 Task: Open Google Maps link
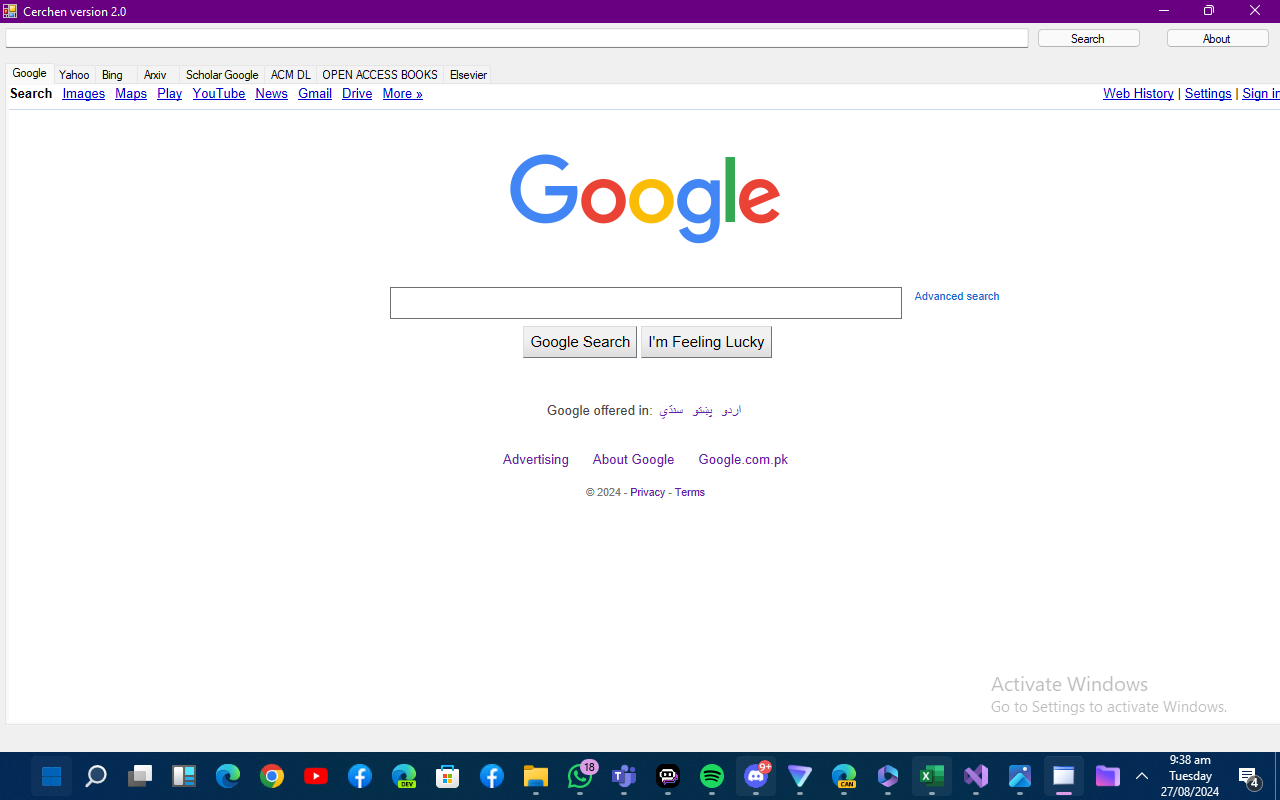tap(131, 93)
